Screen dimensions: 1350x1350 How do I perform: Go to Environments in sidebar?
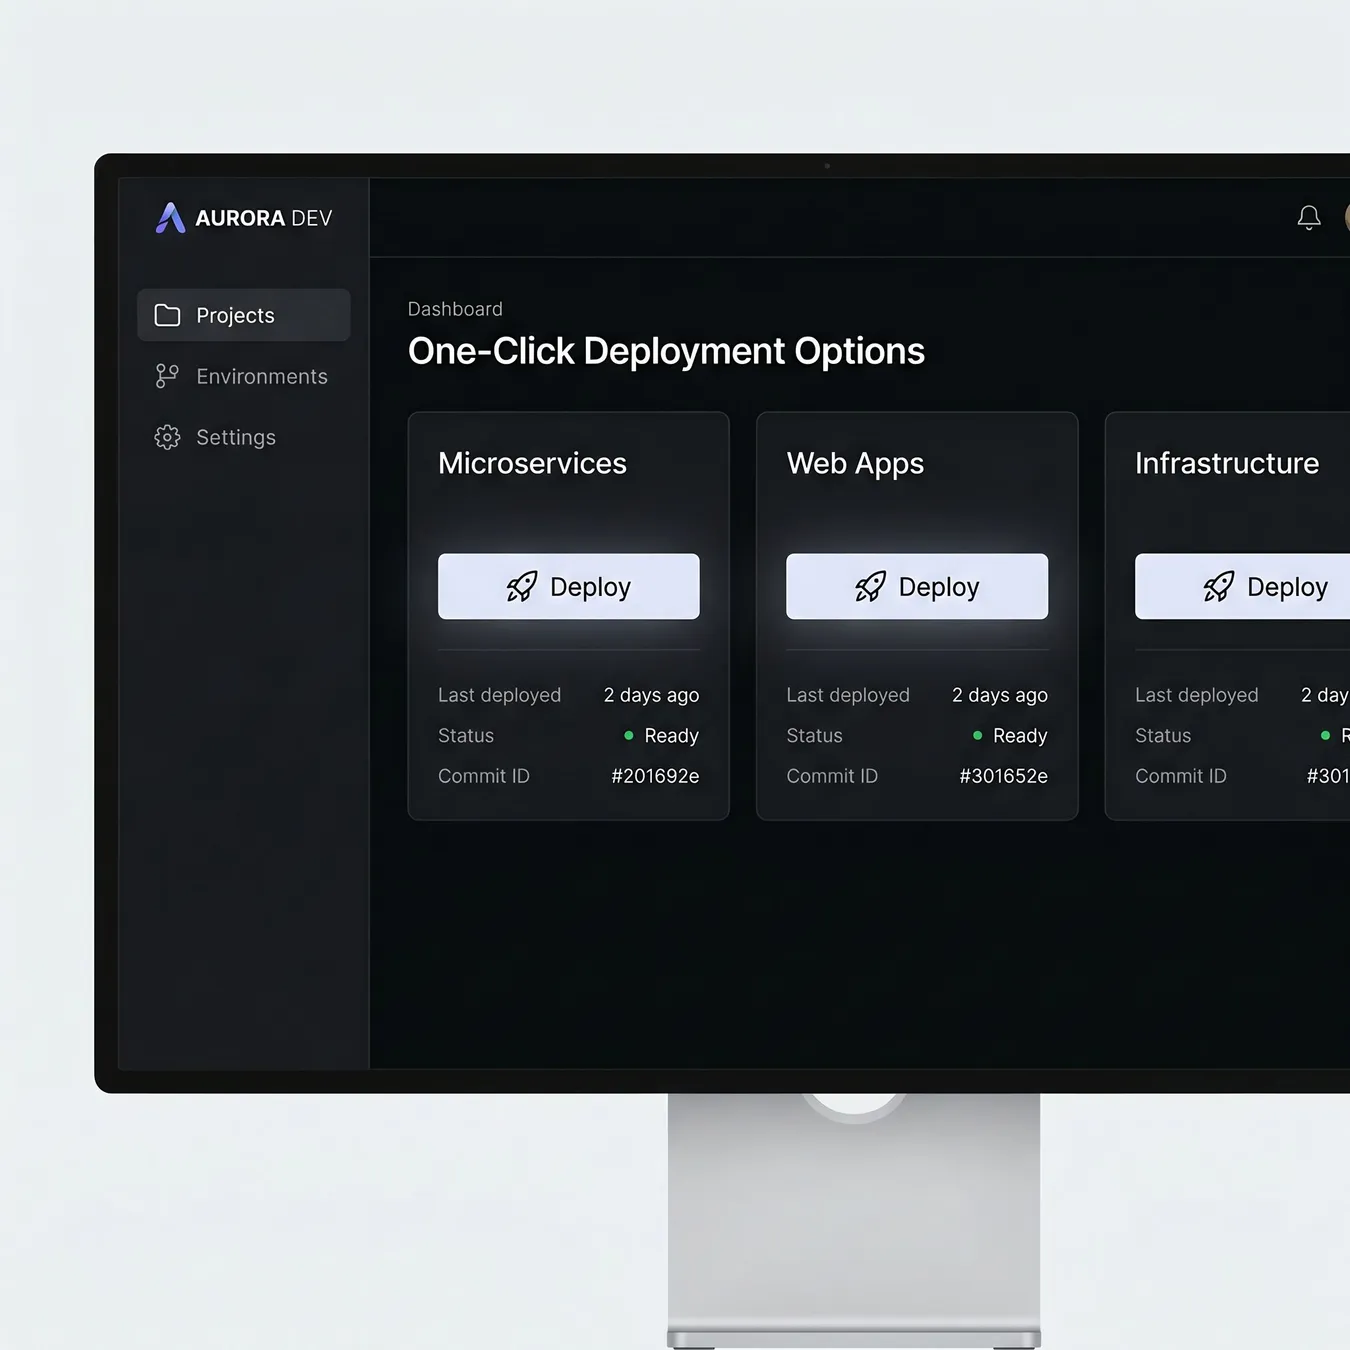(244, 376)
